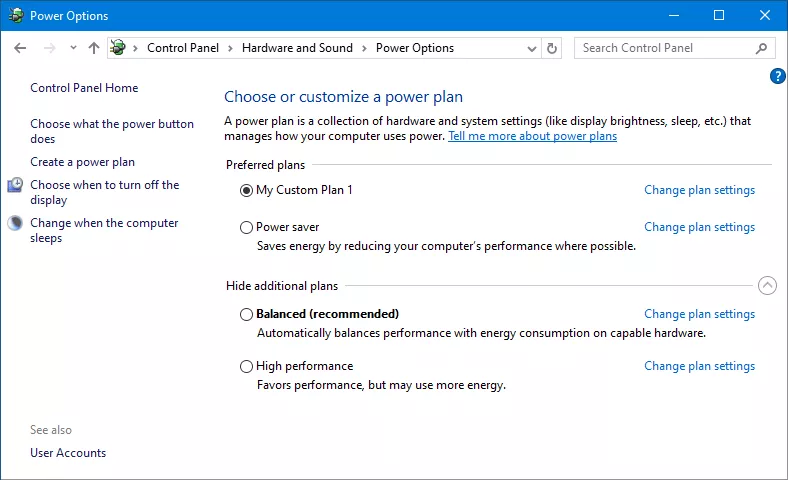Select the Balanced (recommended) plan
The height and width of the screenshot is (480, 788).
pyautogui.click(x=246, y=315)
